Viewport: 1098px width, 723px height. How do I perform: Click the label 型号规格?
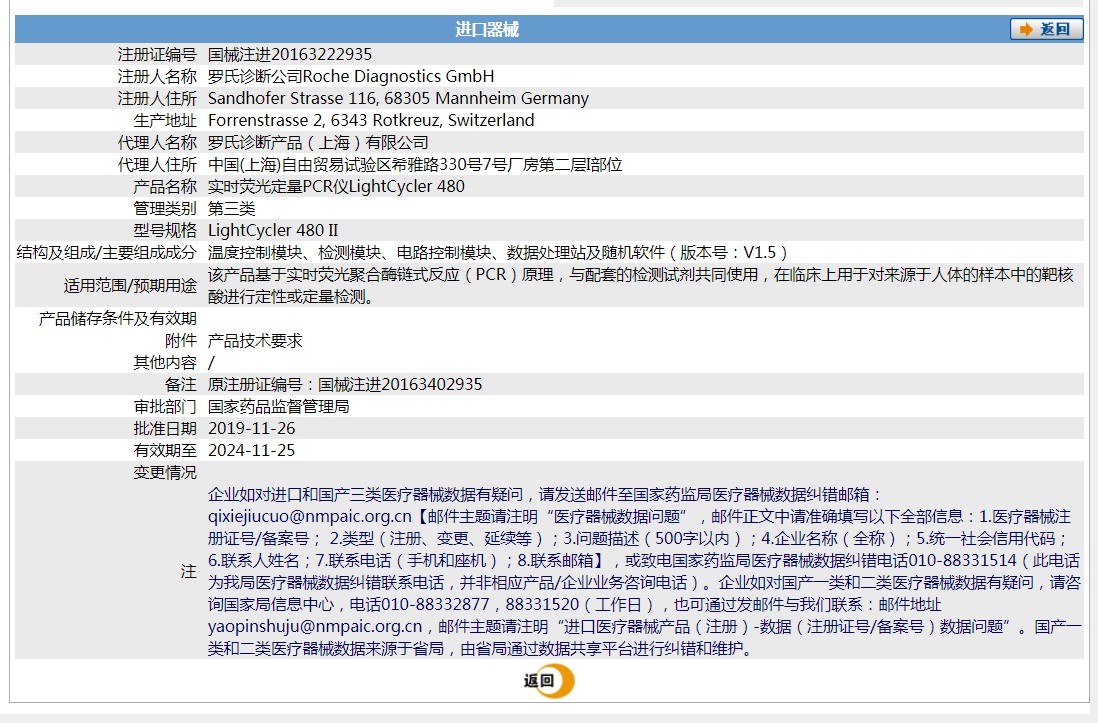click(165, 230)
